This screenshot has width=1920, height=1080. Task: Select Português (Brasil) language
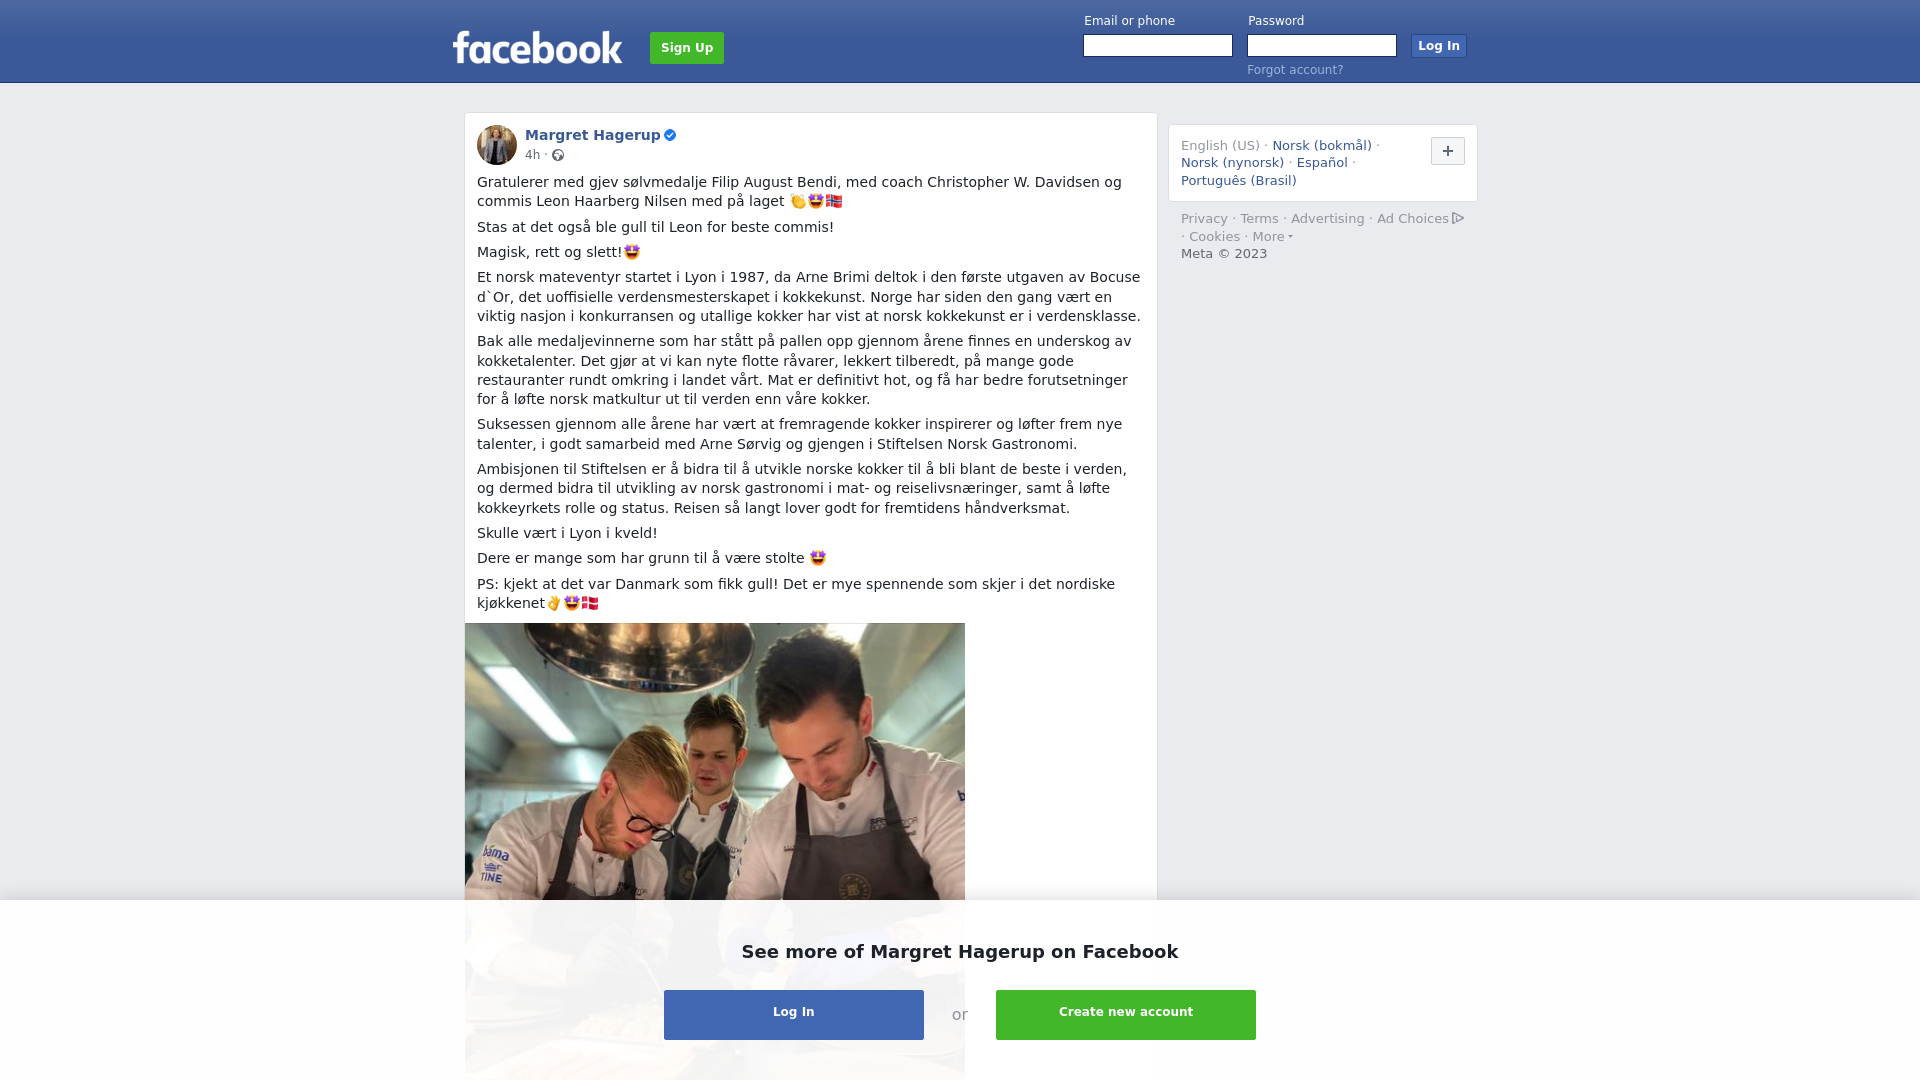point(1239,181)
